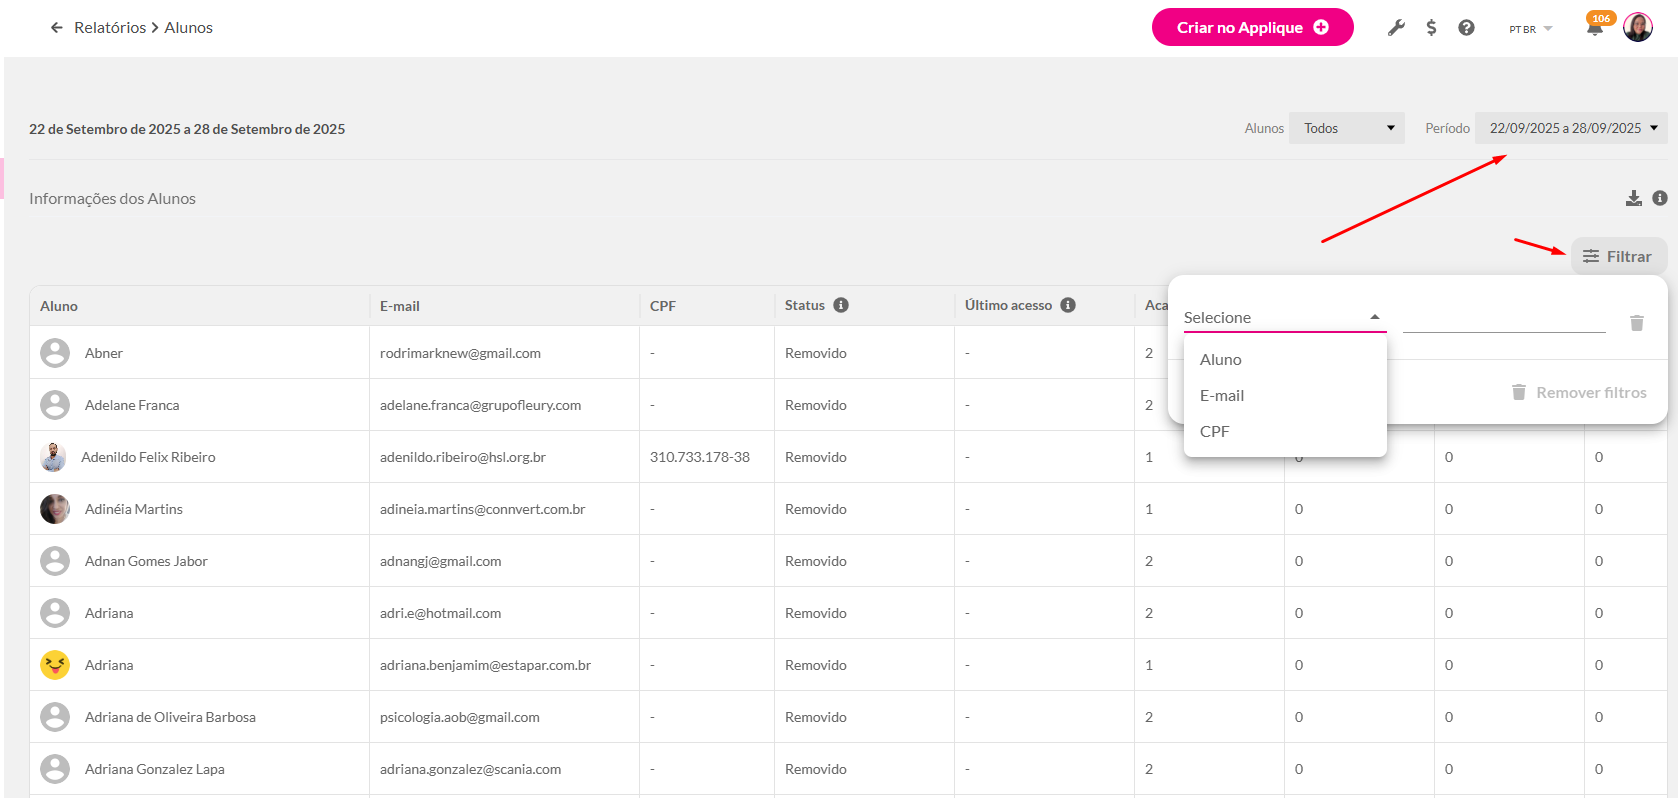Click the 'Criar no Applique' button
Screen dimensions: 1678x798
tap(1252, 28)
